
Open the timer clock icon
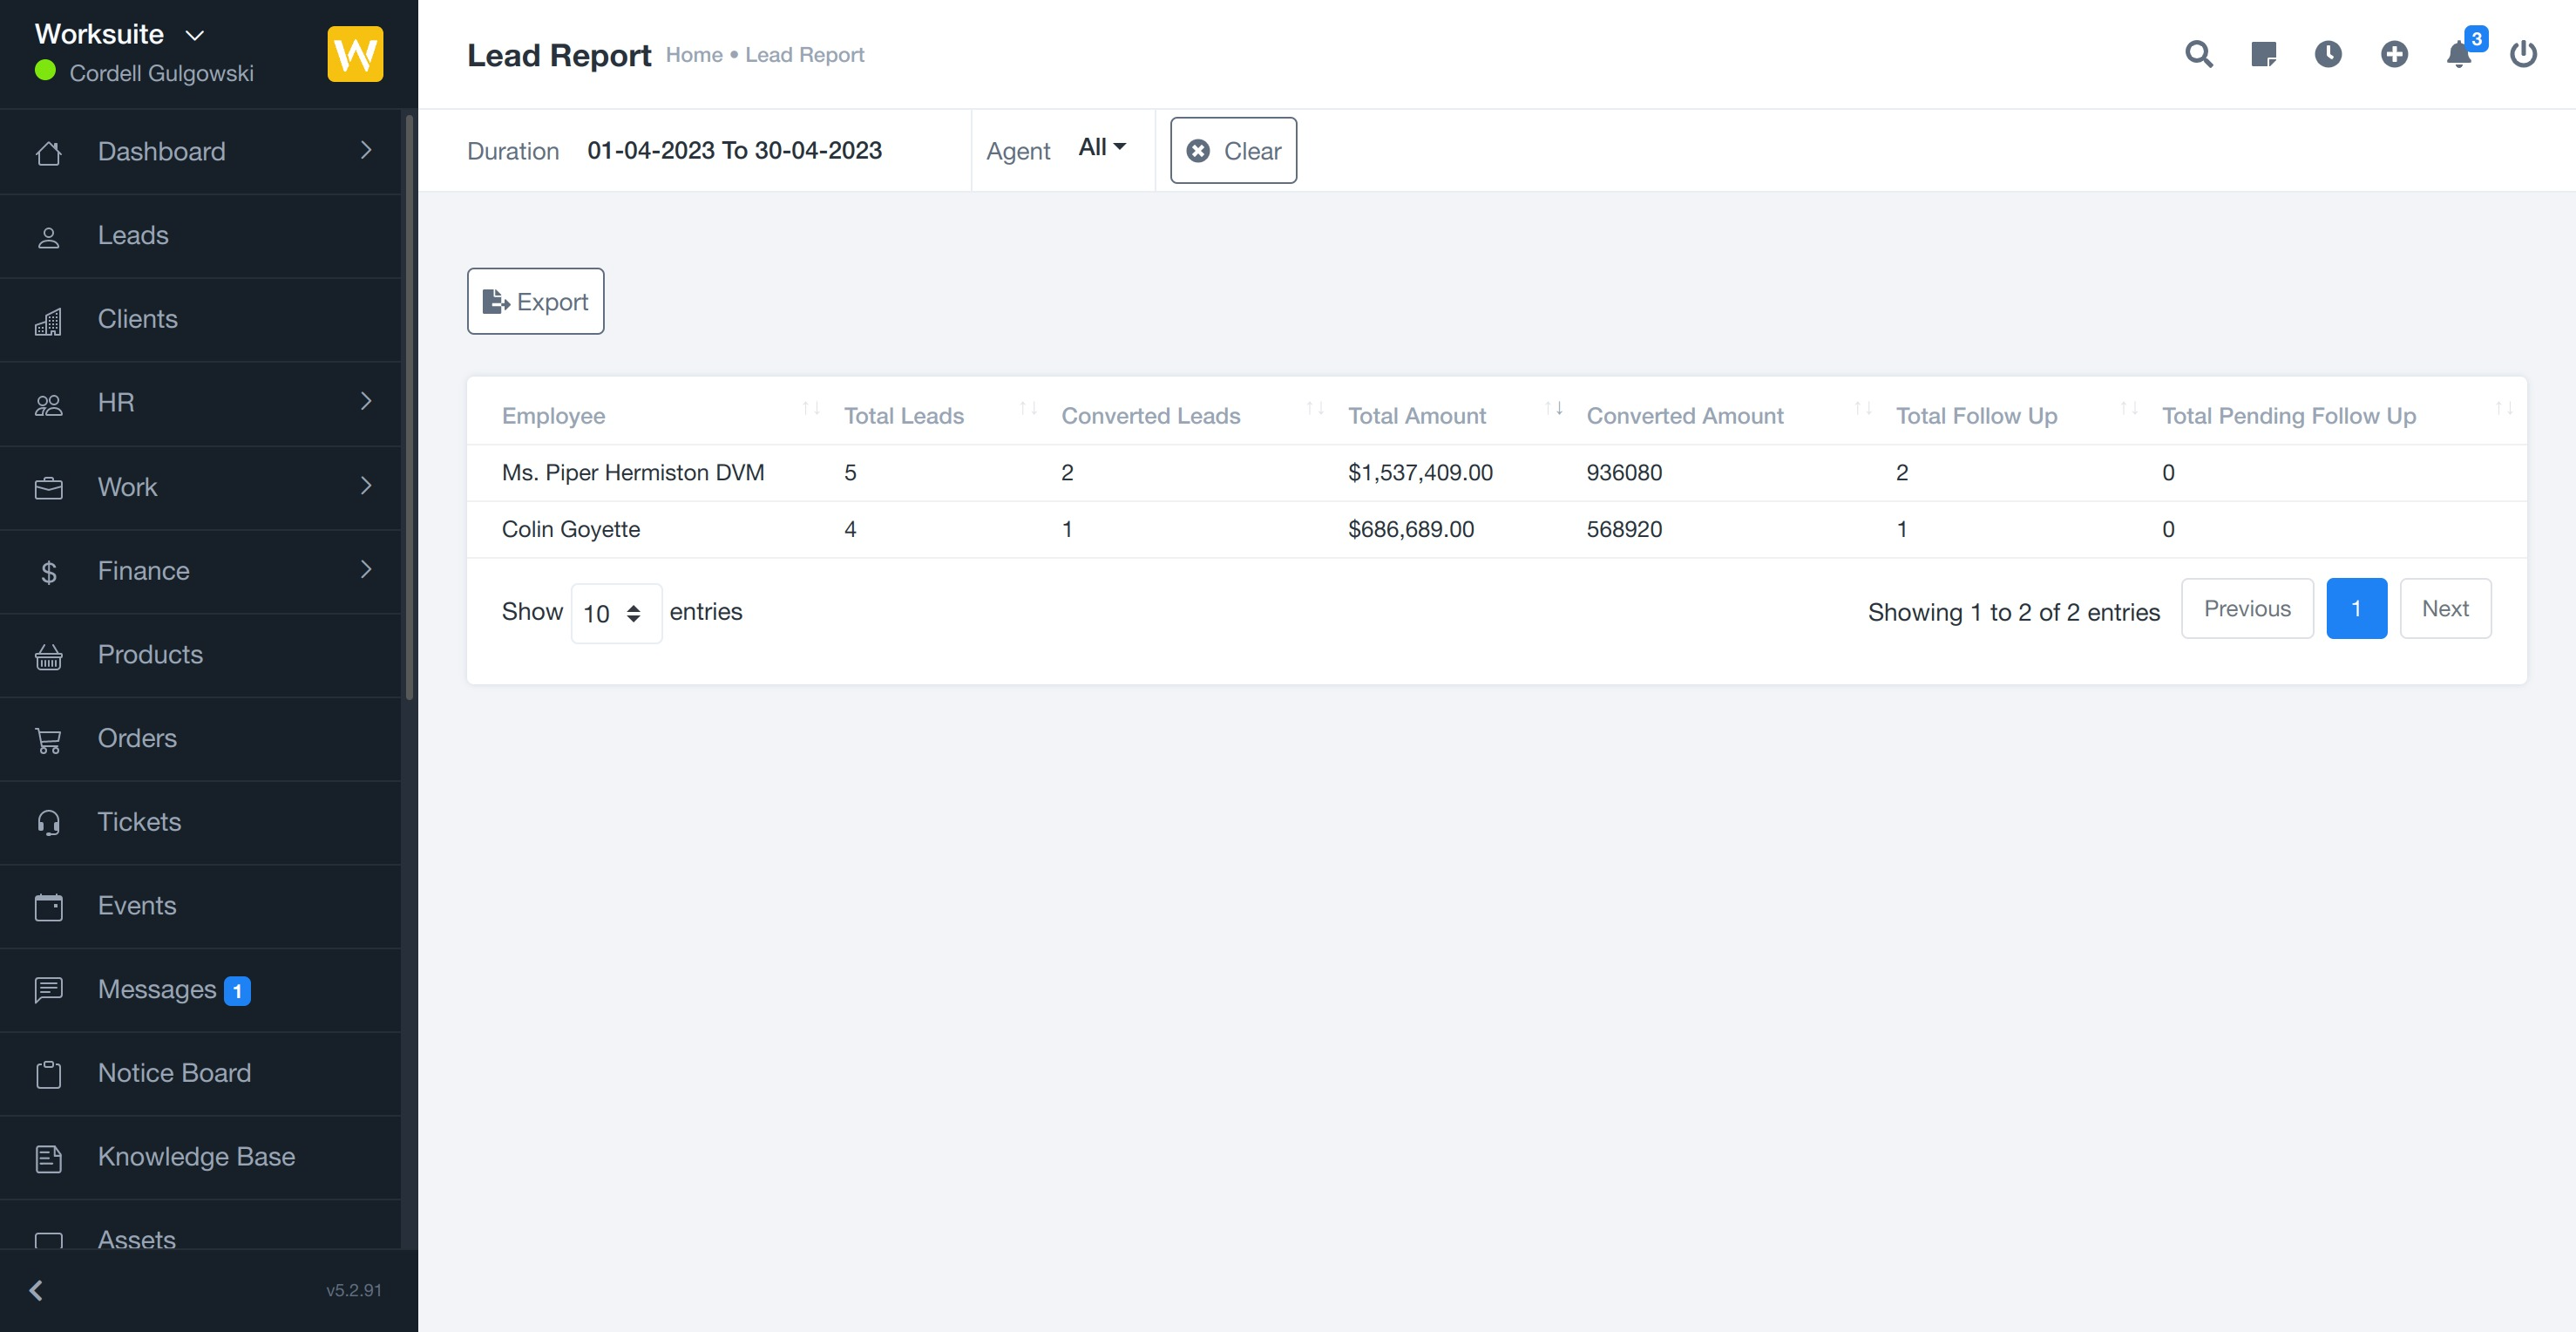point(2328,54)
